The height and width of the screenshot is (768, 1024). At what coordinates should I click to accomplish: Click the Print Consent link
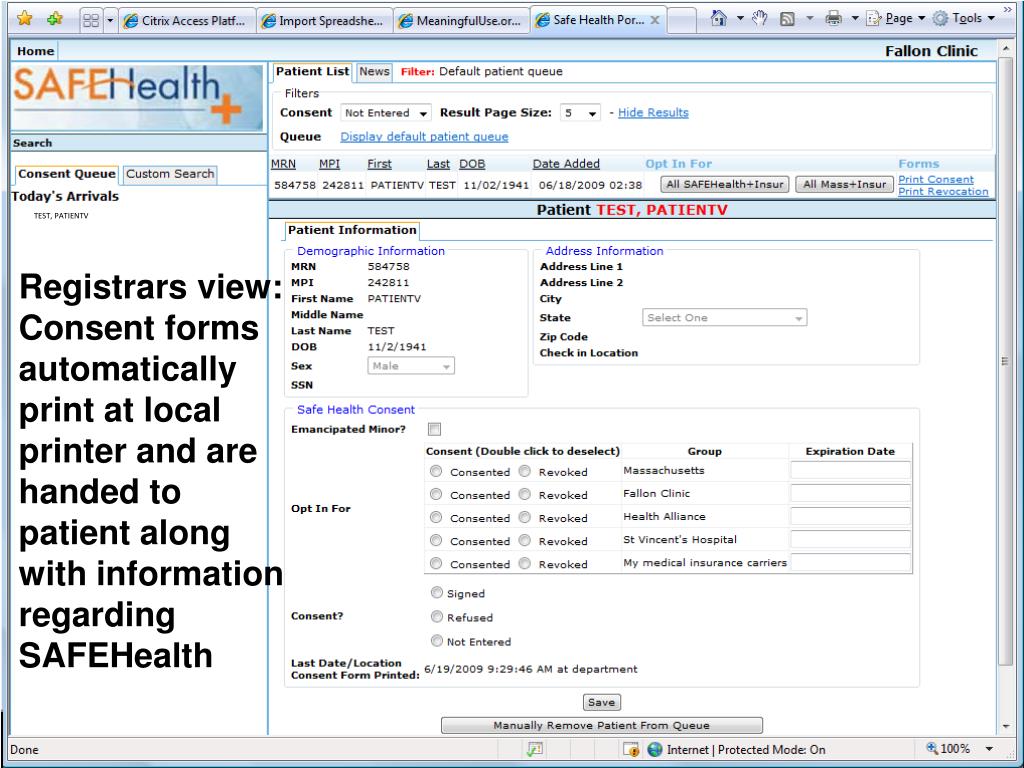tap(935, 179)
